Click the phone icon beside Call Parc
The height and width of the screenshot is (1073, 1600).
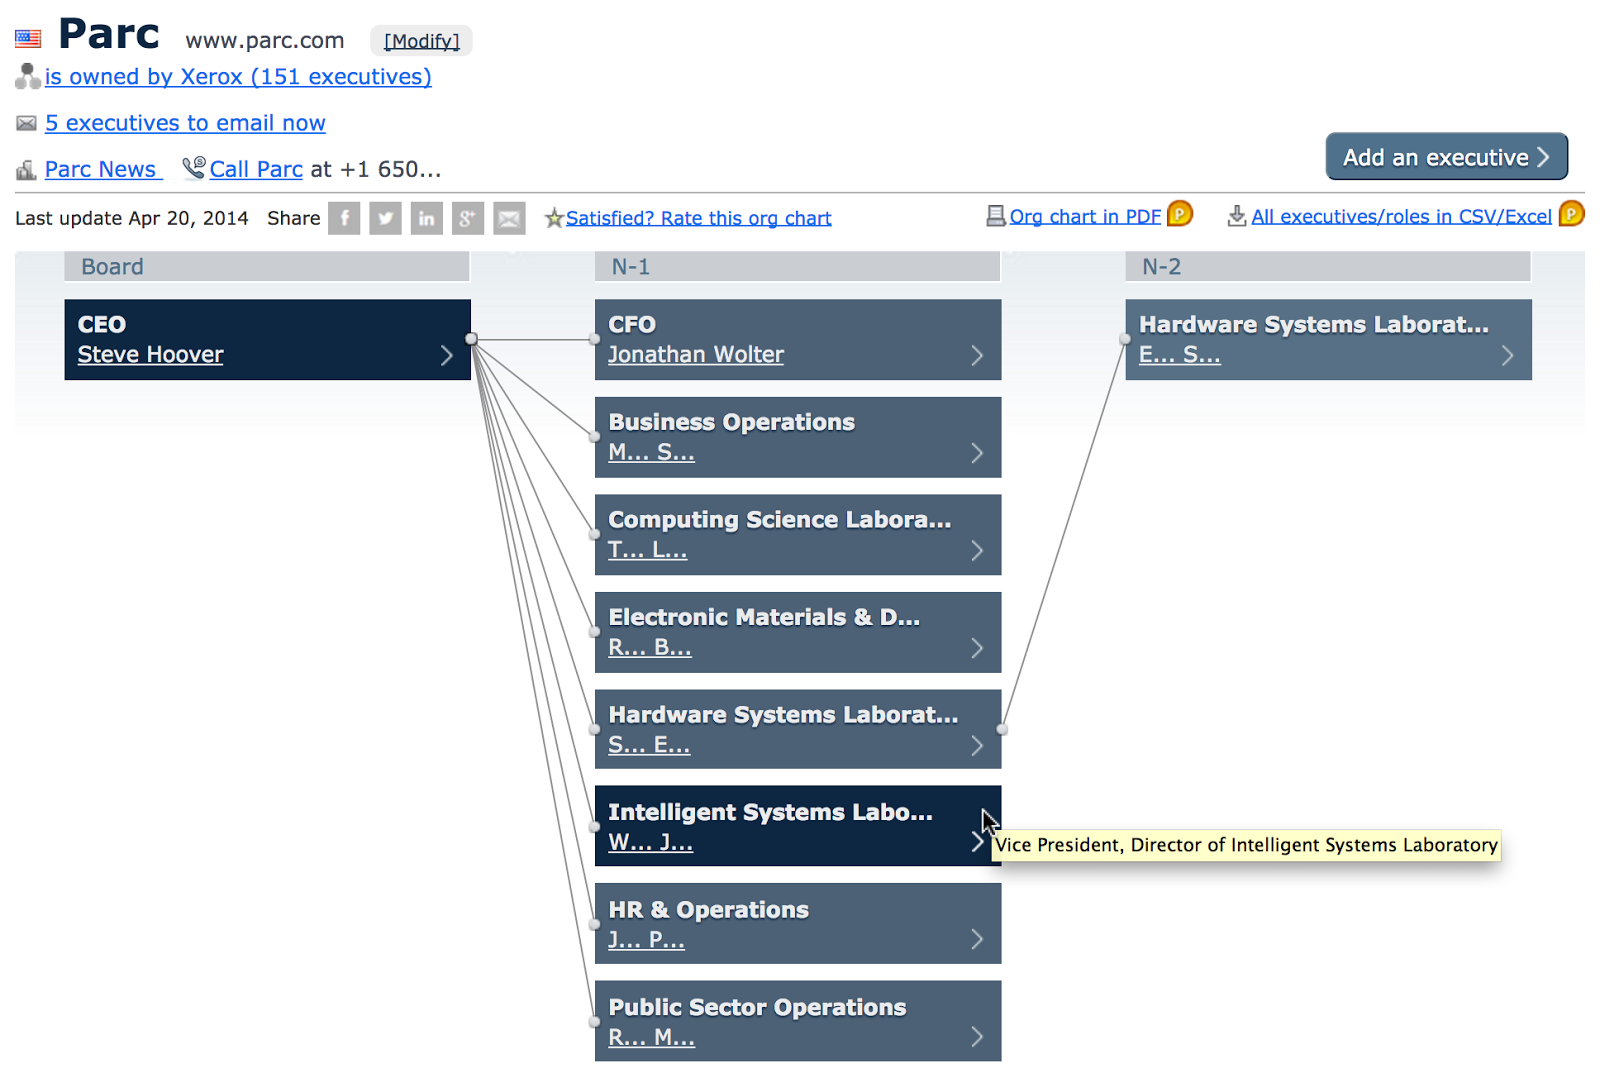pyautogui.click(x=194, y=168)
